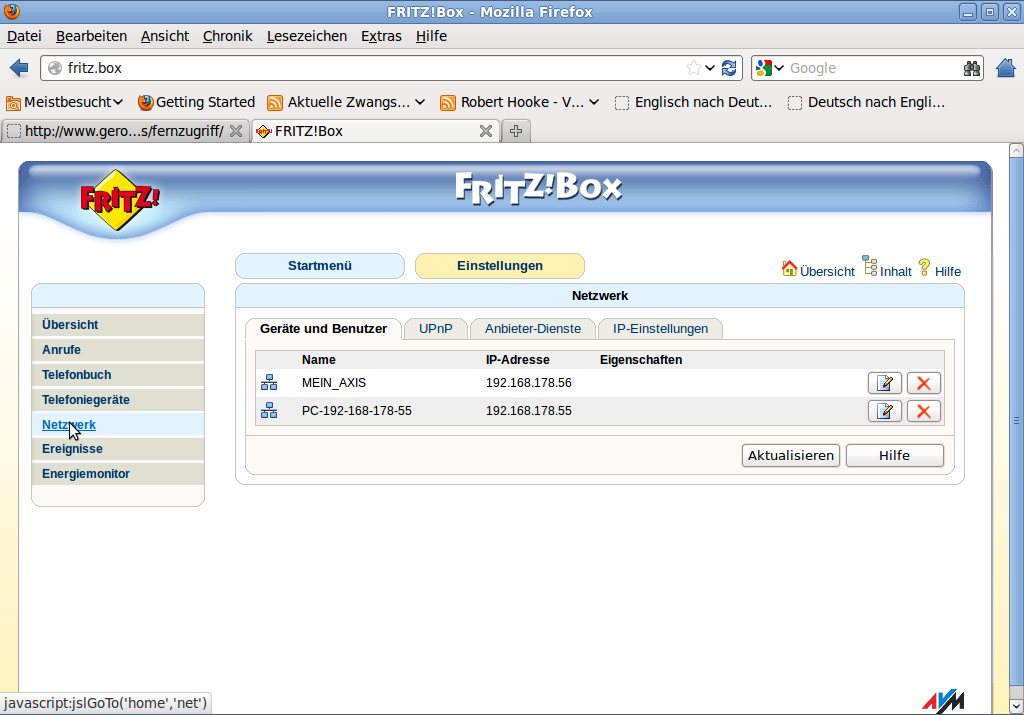
Task: Delete the PC-192-168-178-55 device entry
Action: click(x=923, y=411)
